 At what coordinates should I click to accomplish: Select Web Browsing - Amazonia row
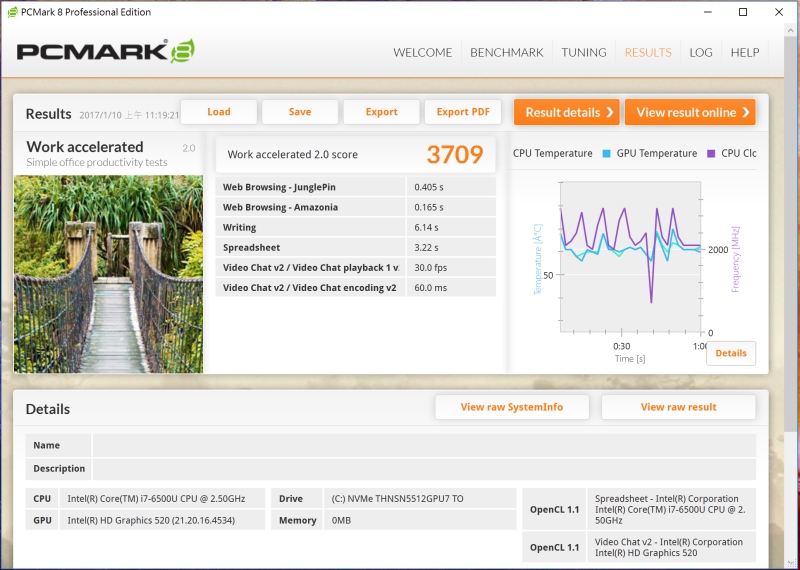pos(356,207)
